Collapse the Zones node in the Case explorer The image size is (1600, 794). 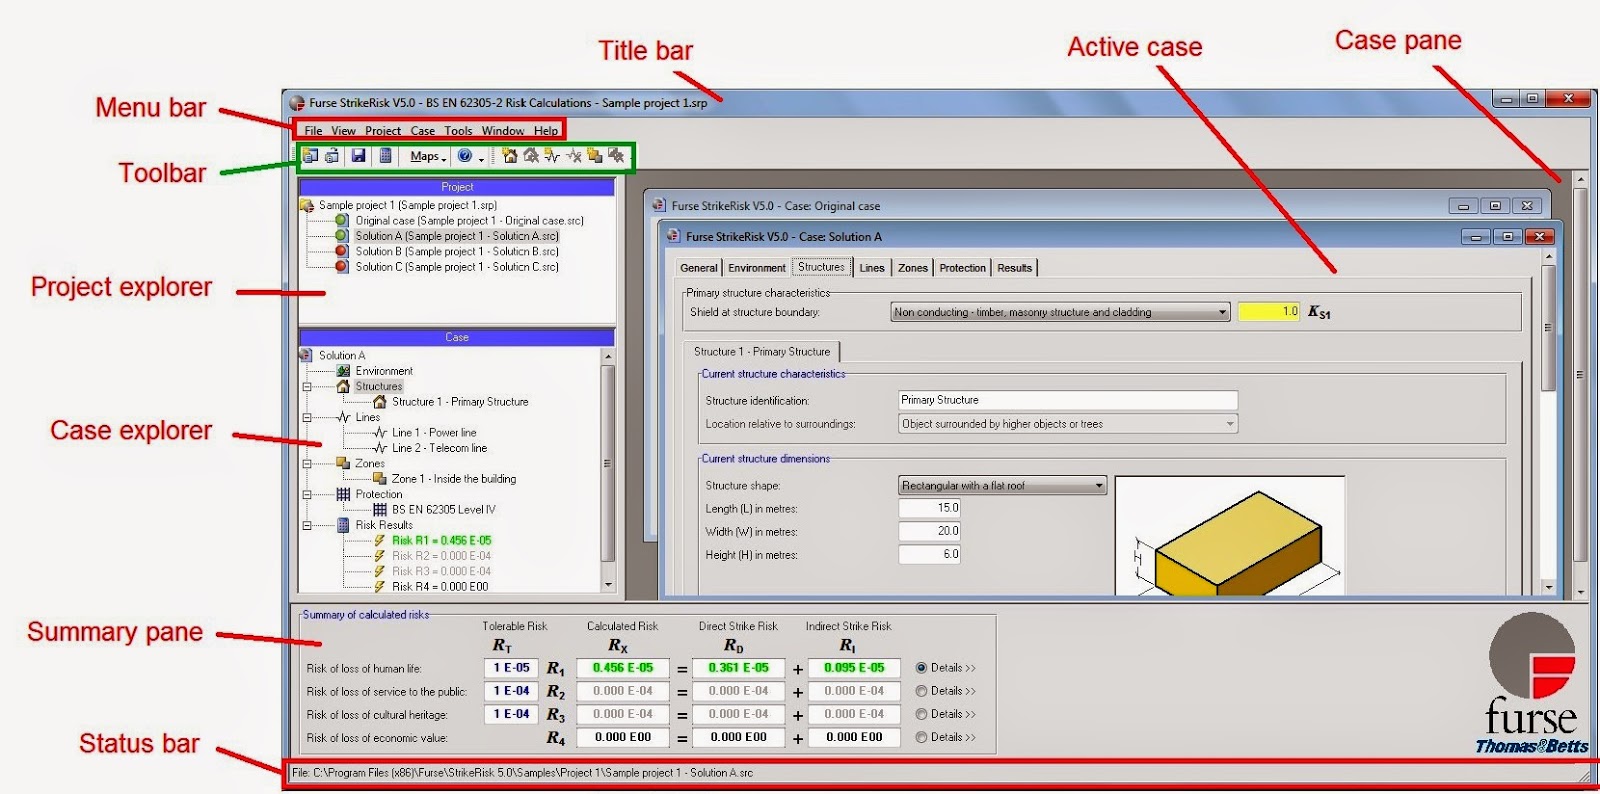click(x=307, y=464)
